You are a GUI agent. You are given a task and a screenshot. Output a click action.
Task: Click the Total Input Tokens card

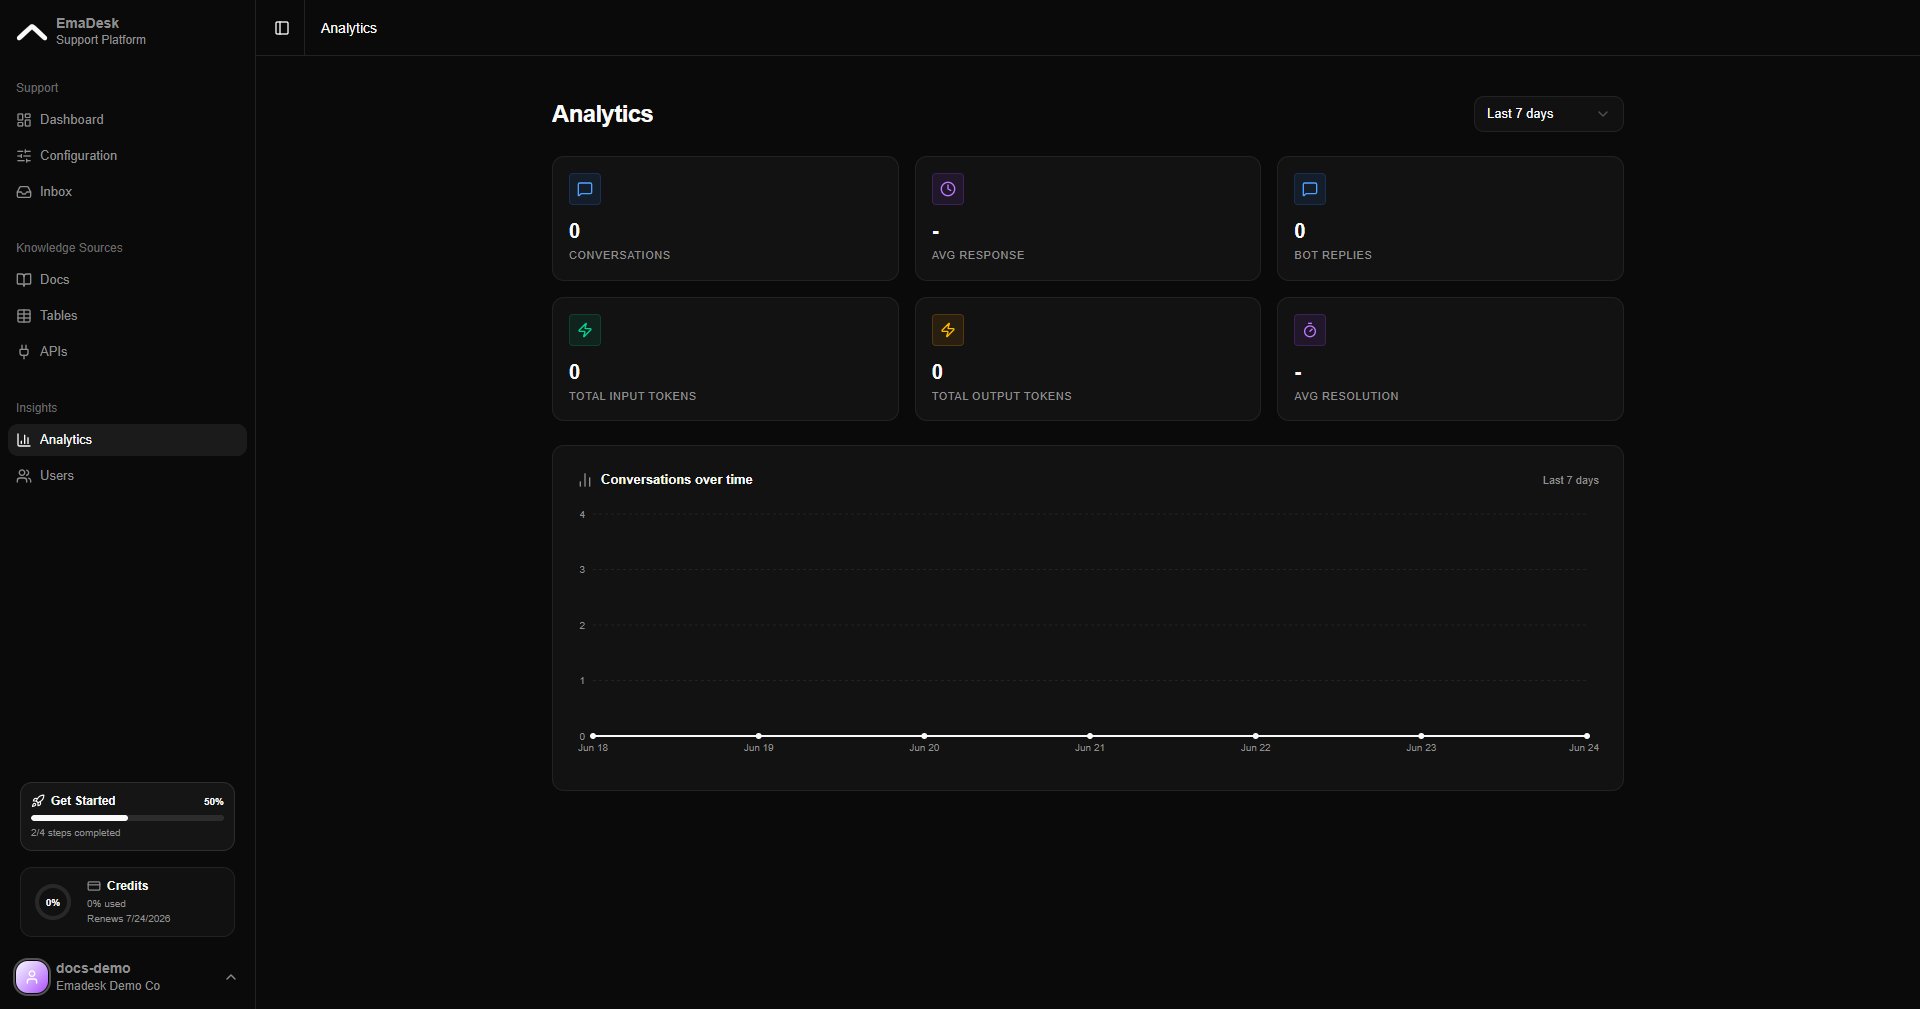(x=725, y=359)
